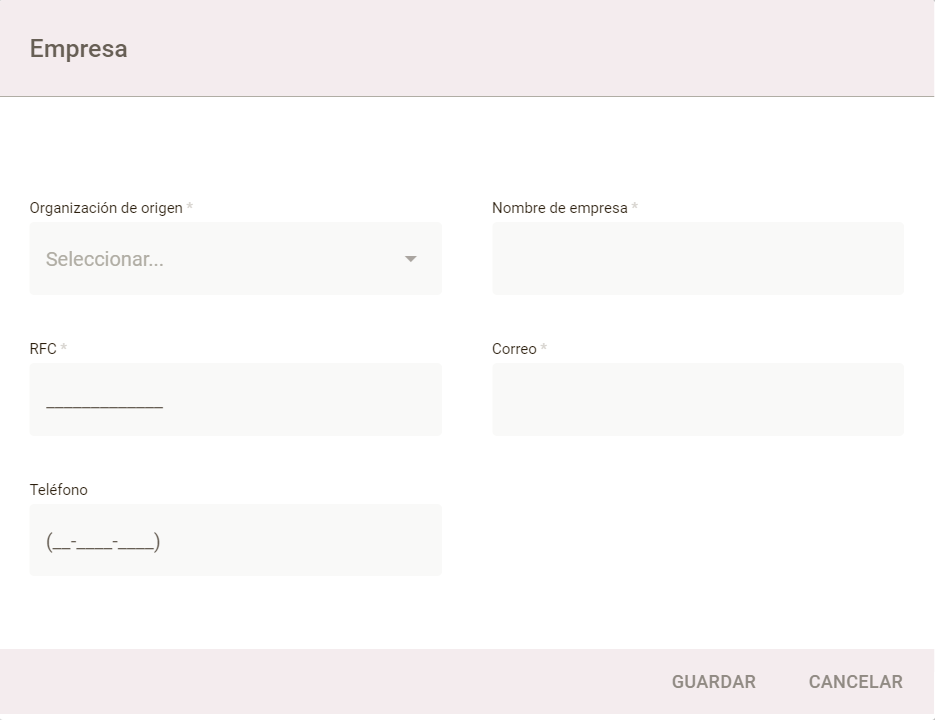Image resolution: width=935 pixels, height=720 pixels.
Task: Click the Correo field label
Action: [514, 349]
